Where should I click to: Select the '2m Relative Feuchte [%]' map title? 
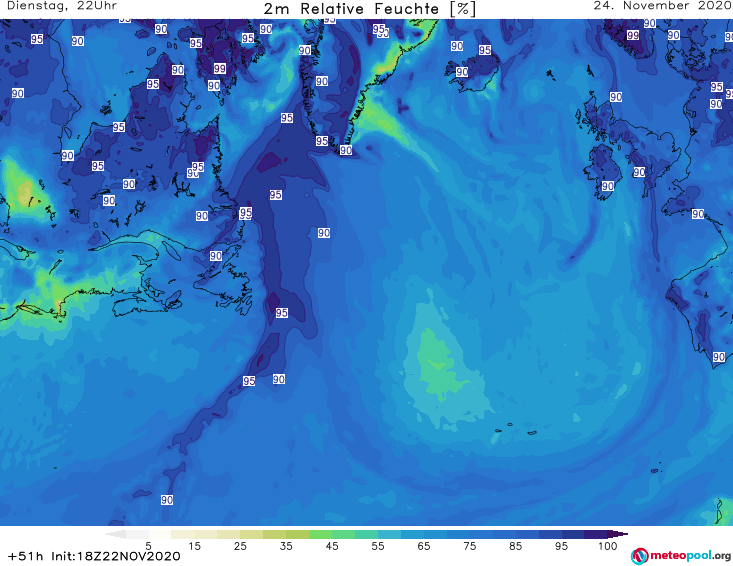369,9
